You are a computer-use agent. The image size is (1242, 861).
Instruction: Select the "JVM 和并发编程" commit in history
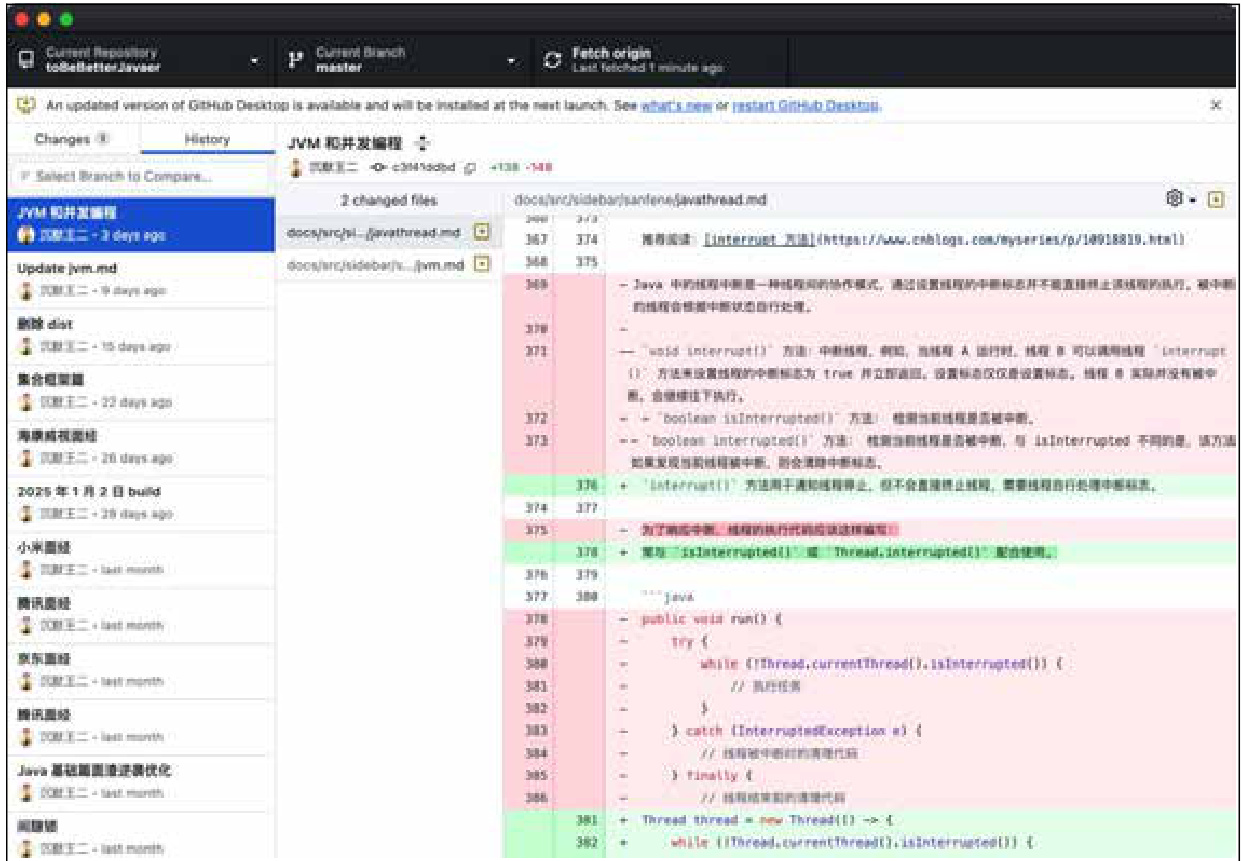(x=140, y=224)
